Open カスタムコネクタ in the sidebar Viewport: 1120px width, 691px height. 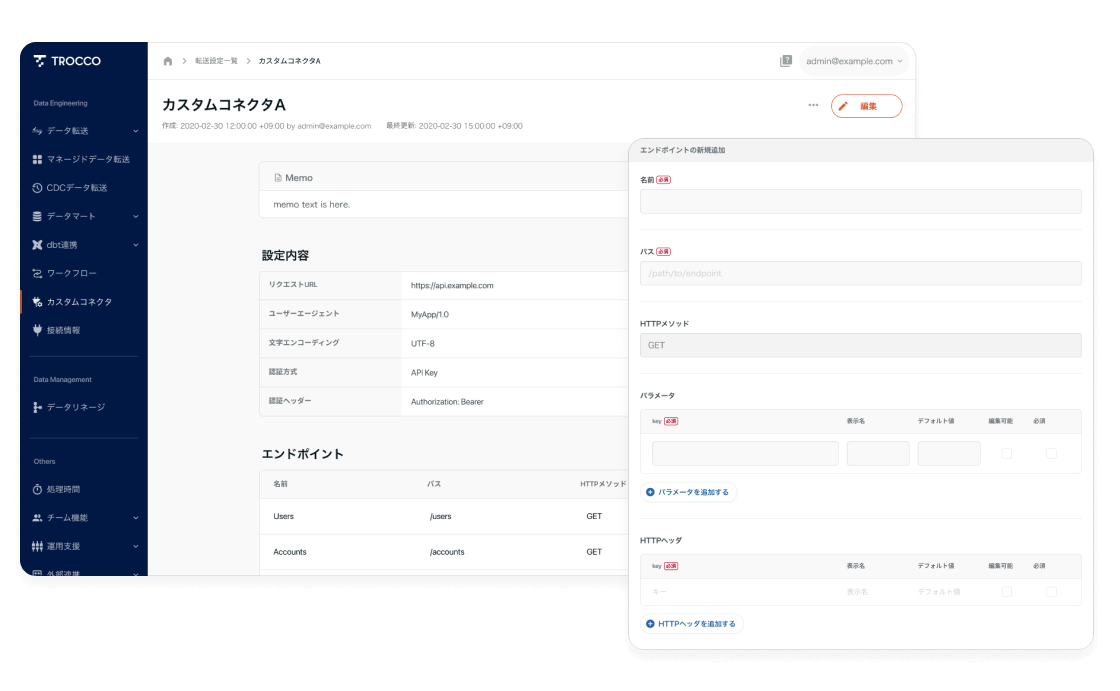79,301
